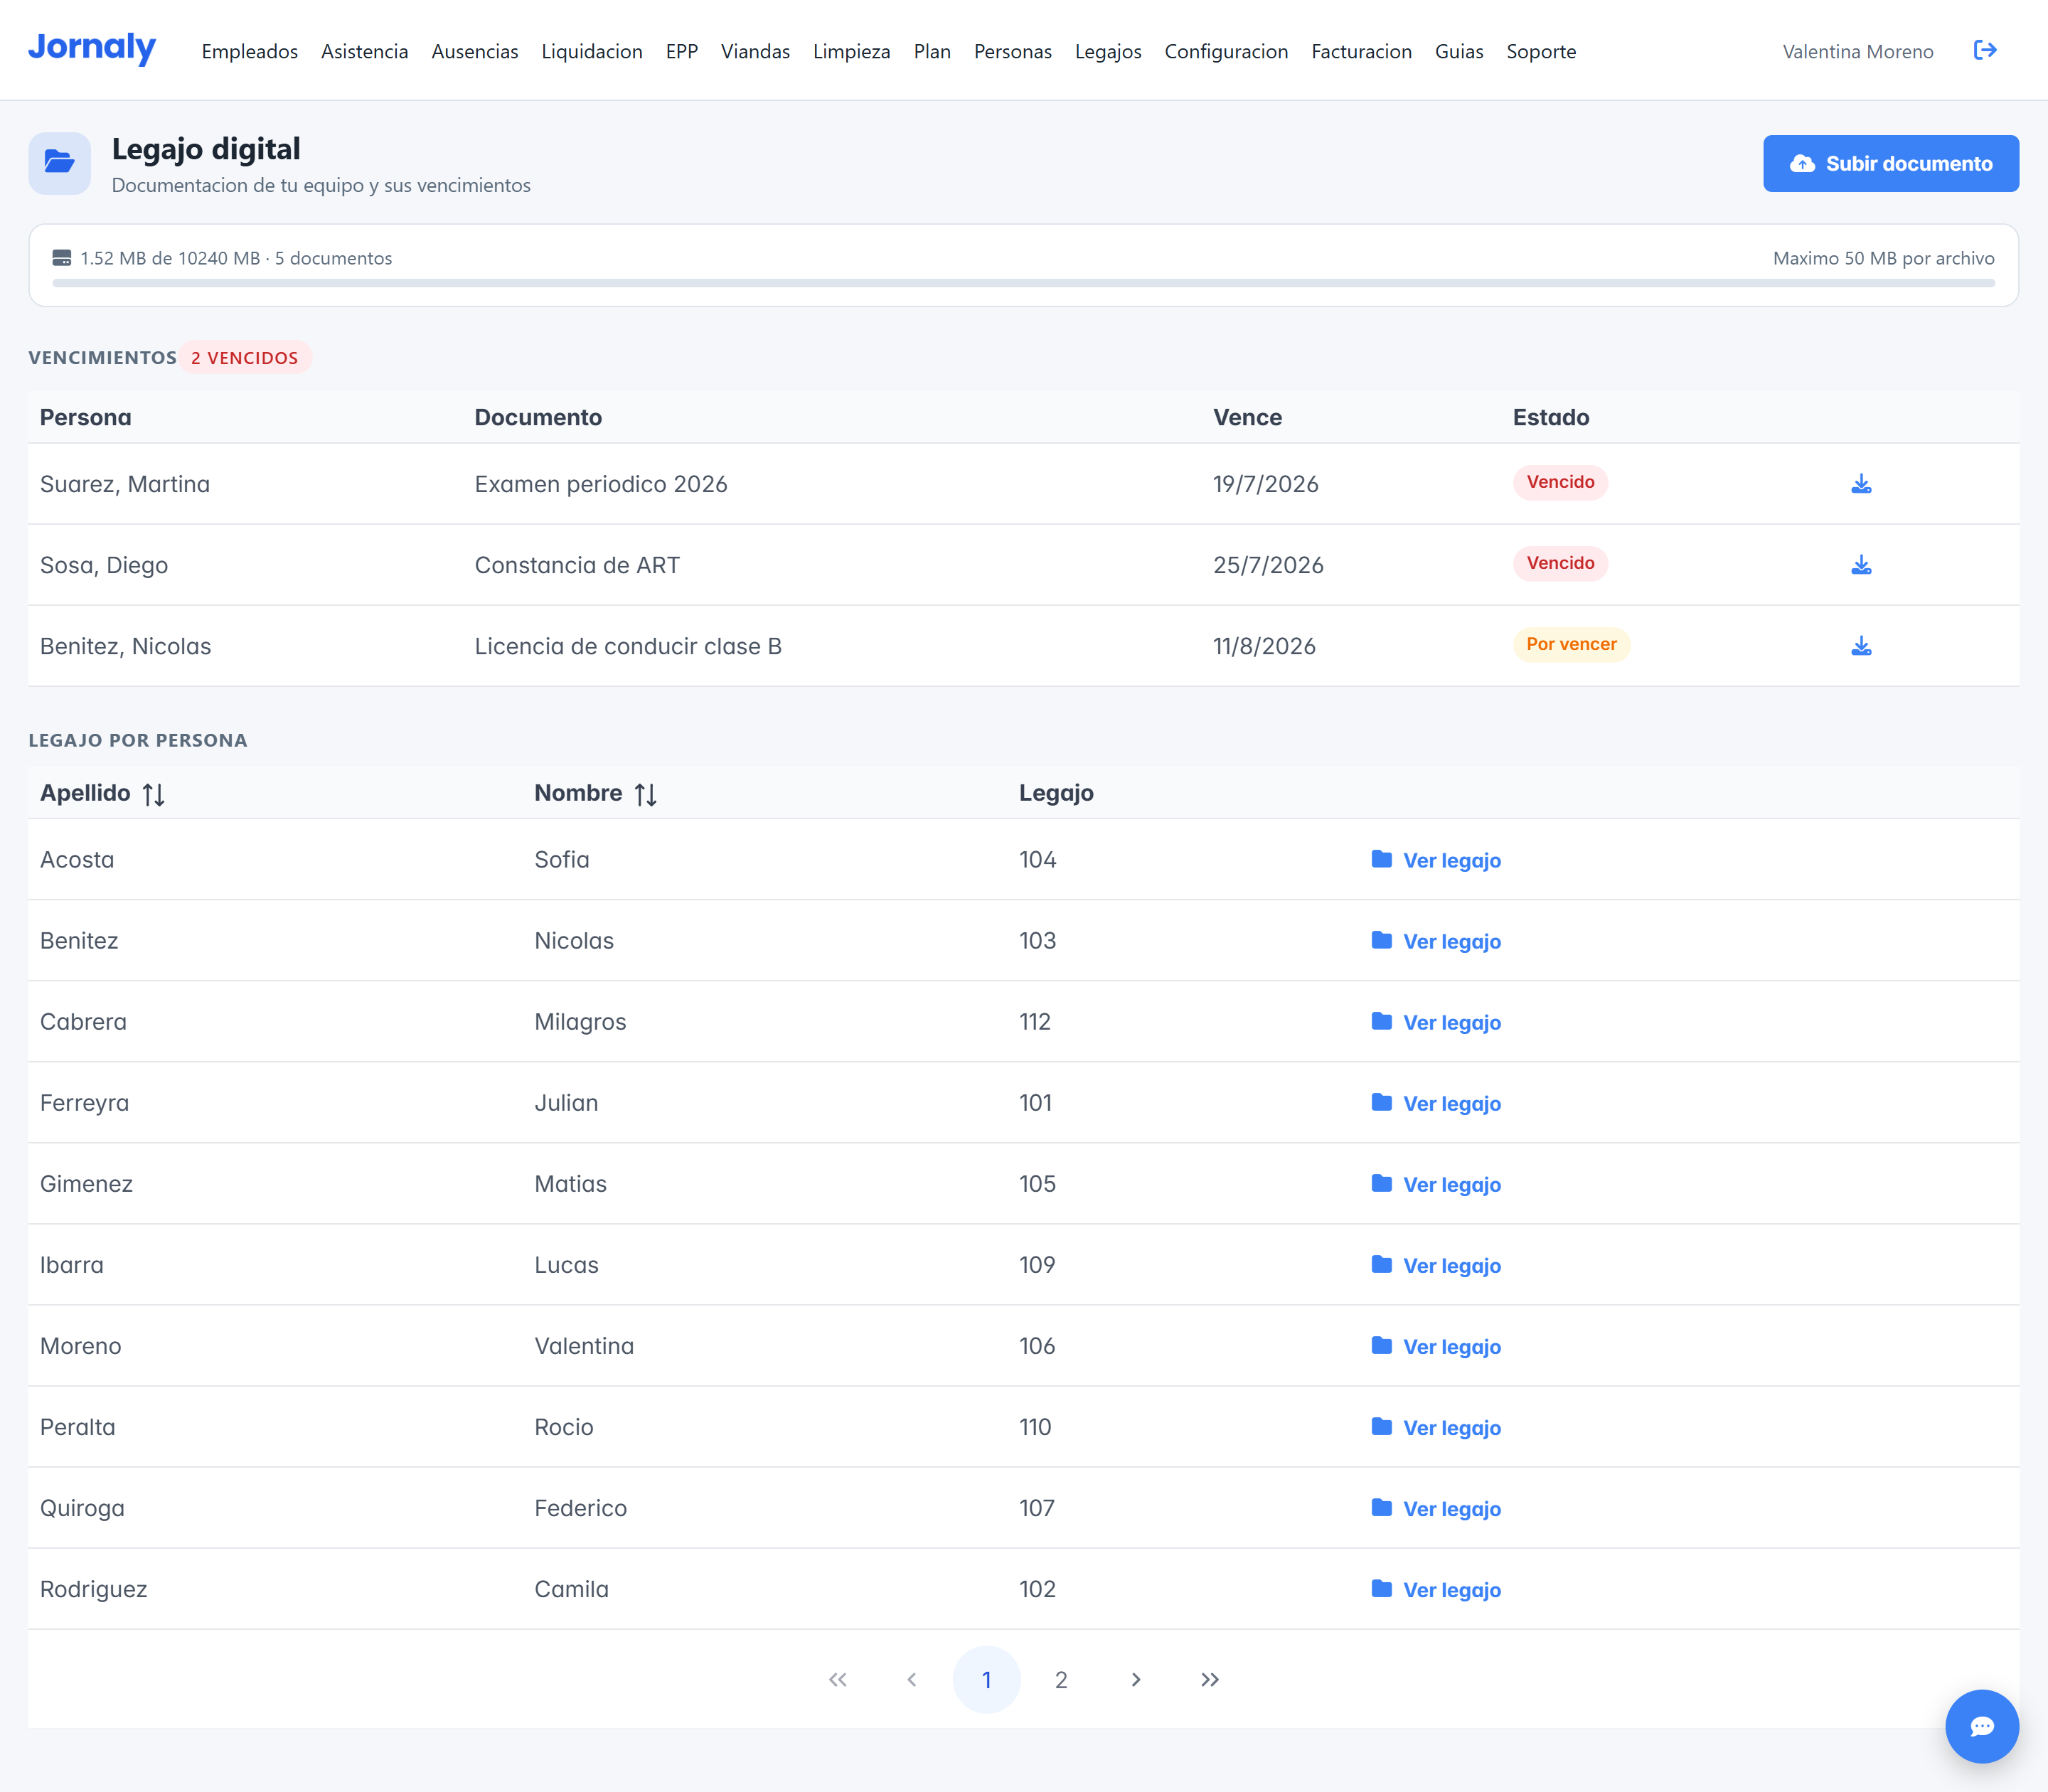The width and height of the screenshot is (2048, 1792).
Task: Open the chat support bubble
Action: click(1982, 1726)
